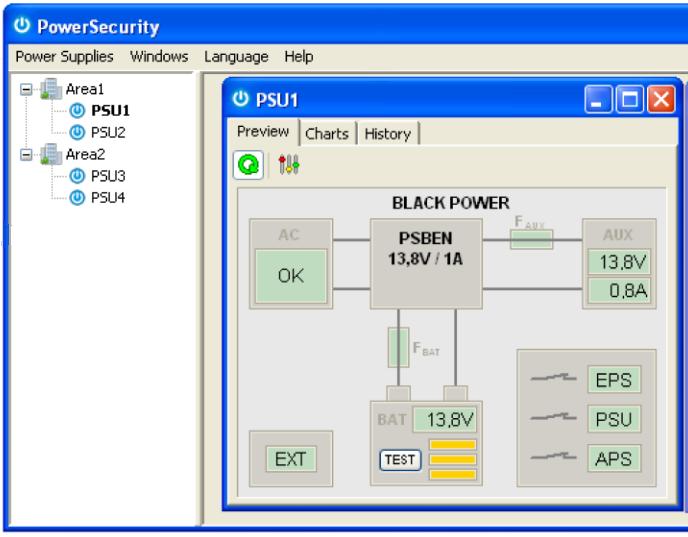The width and height of the screenshot is (688, 537).
Task: Click the relay symbol beside PSU output
Action: coord(553,417)
